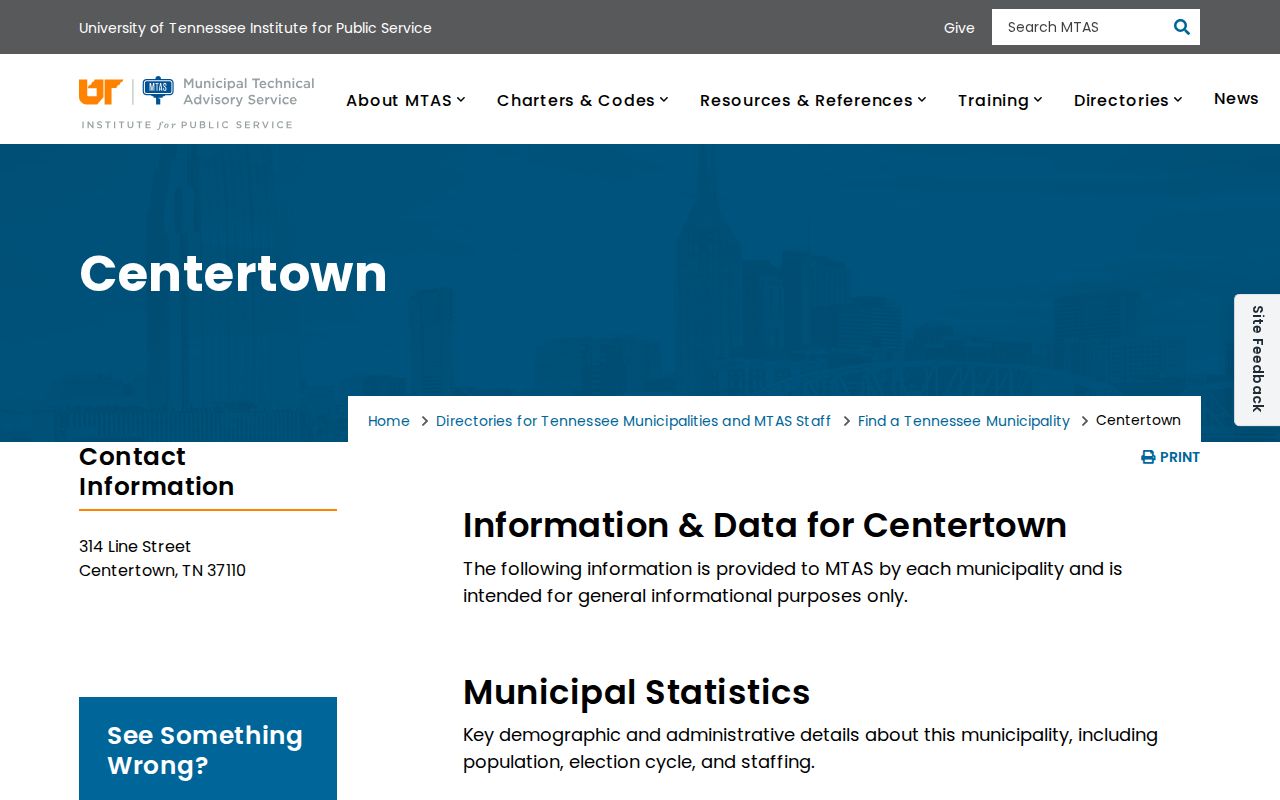Go to Home breadcrumb
This screenshot has width=1280, height=800.
[389, 421]
